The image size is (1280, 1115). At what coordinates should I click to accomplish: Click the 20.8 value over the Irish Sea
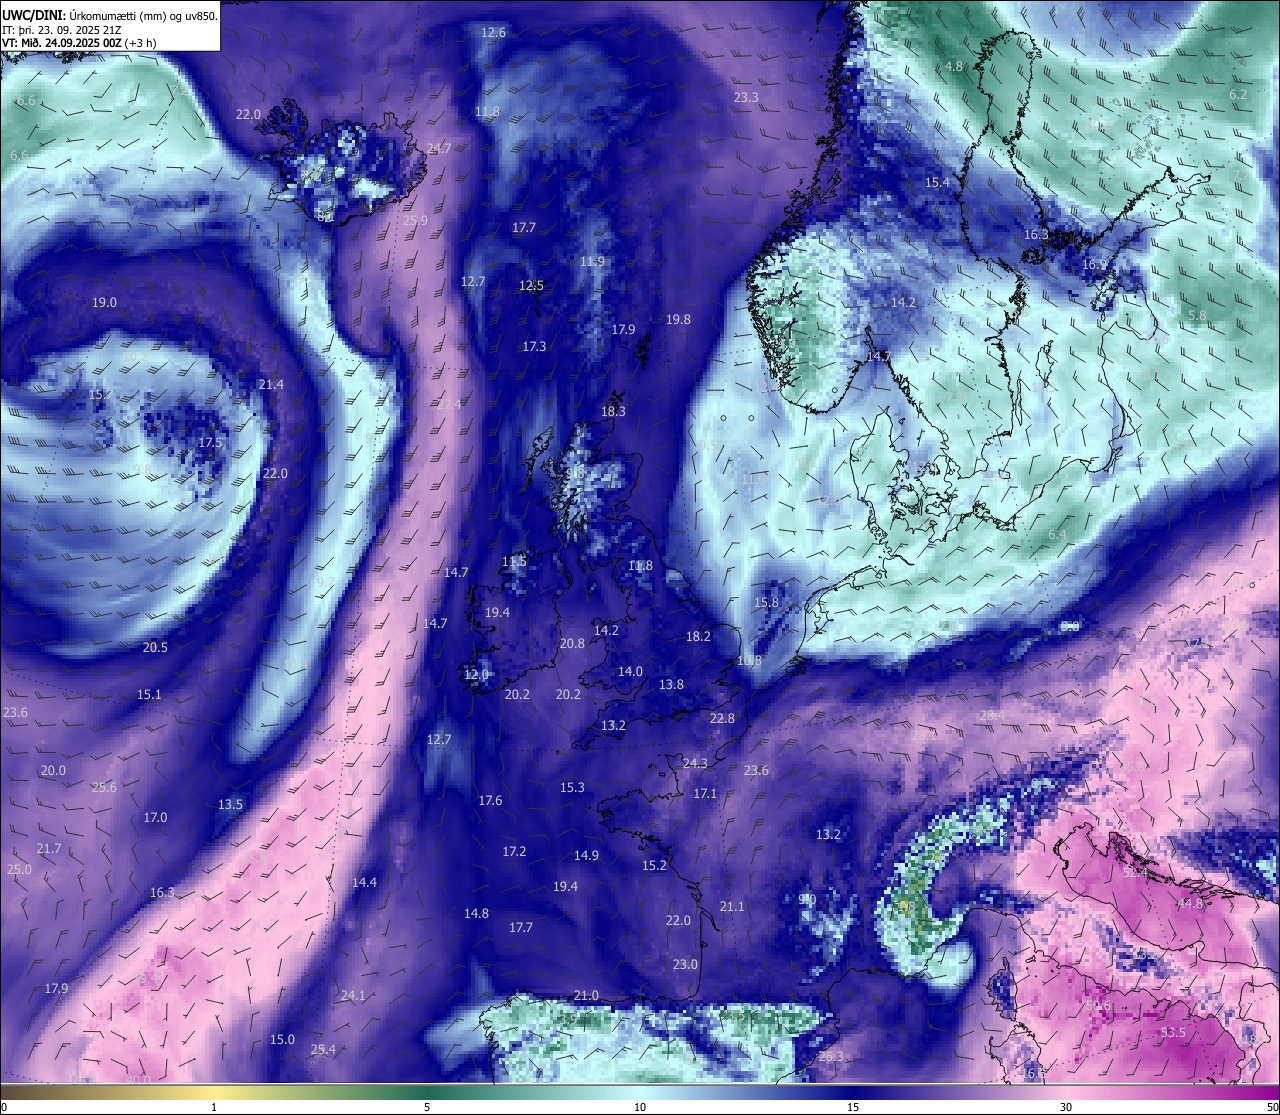point(572,644)
